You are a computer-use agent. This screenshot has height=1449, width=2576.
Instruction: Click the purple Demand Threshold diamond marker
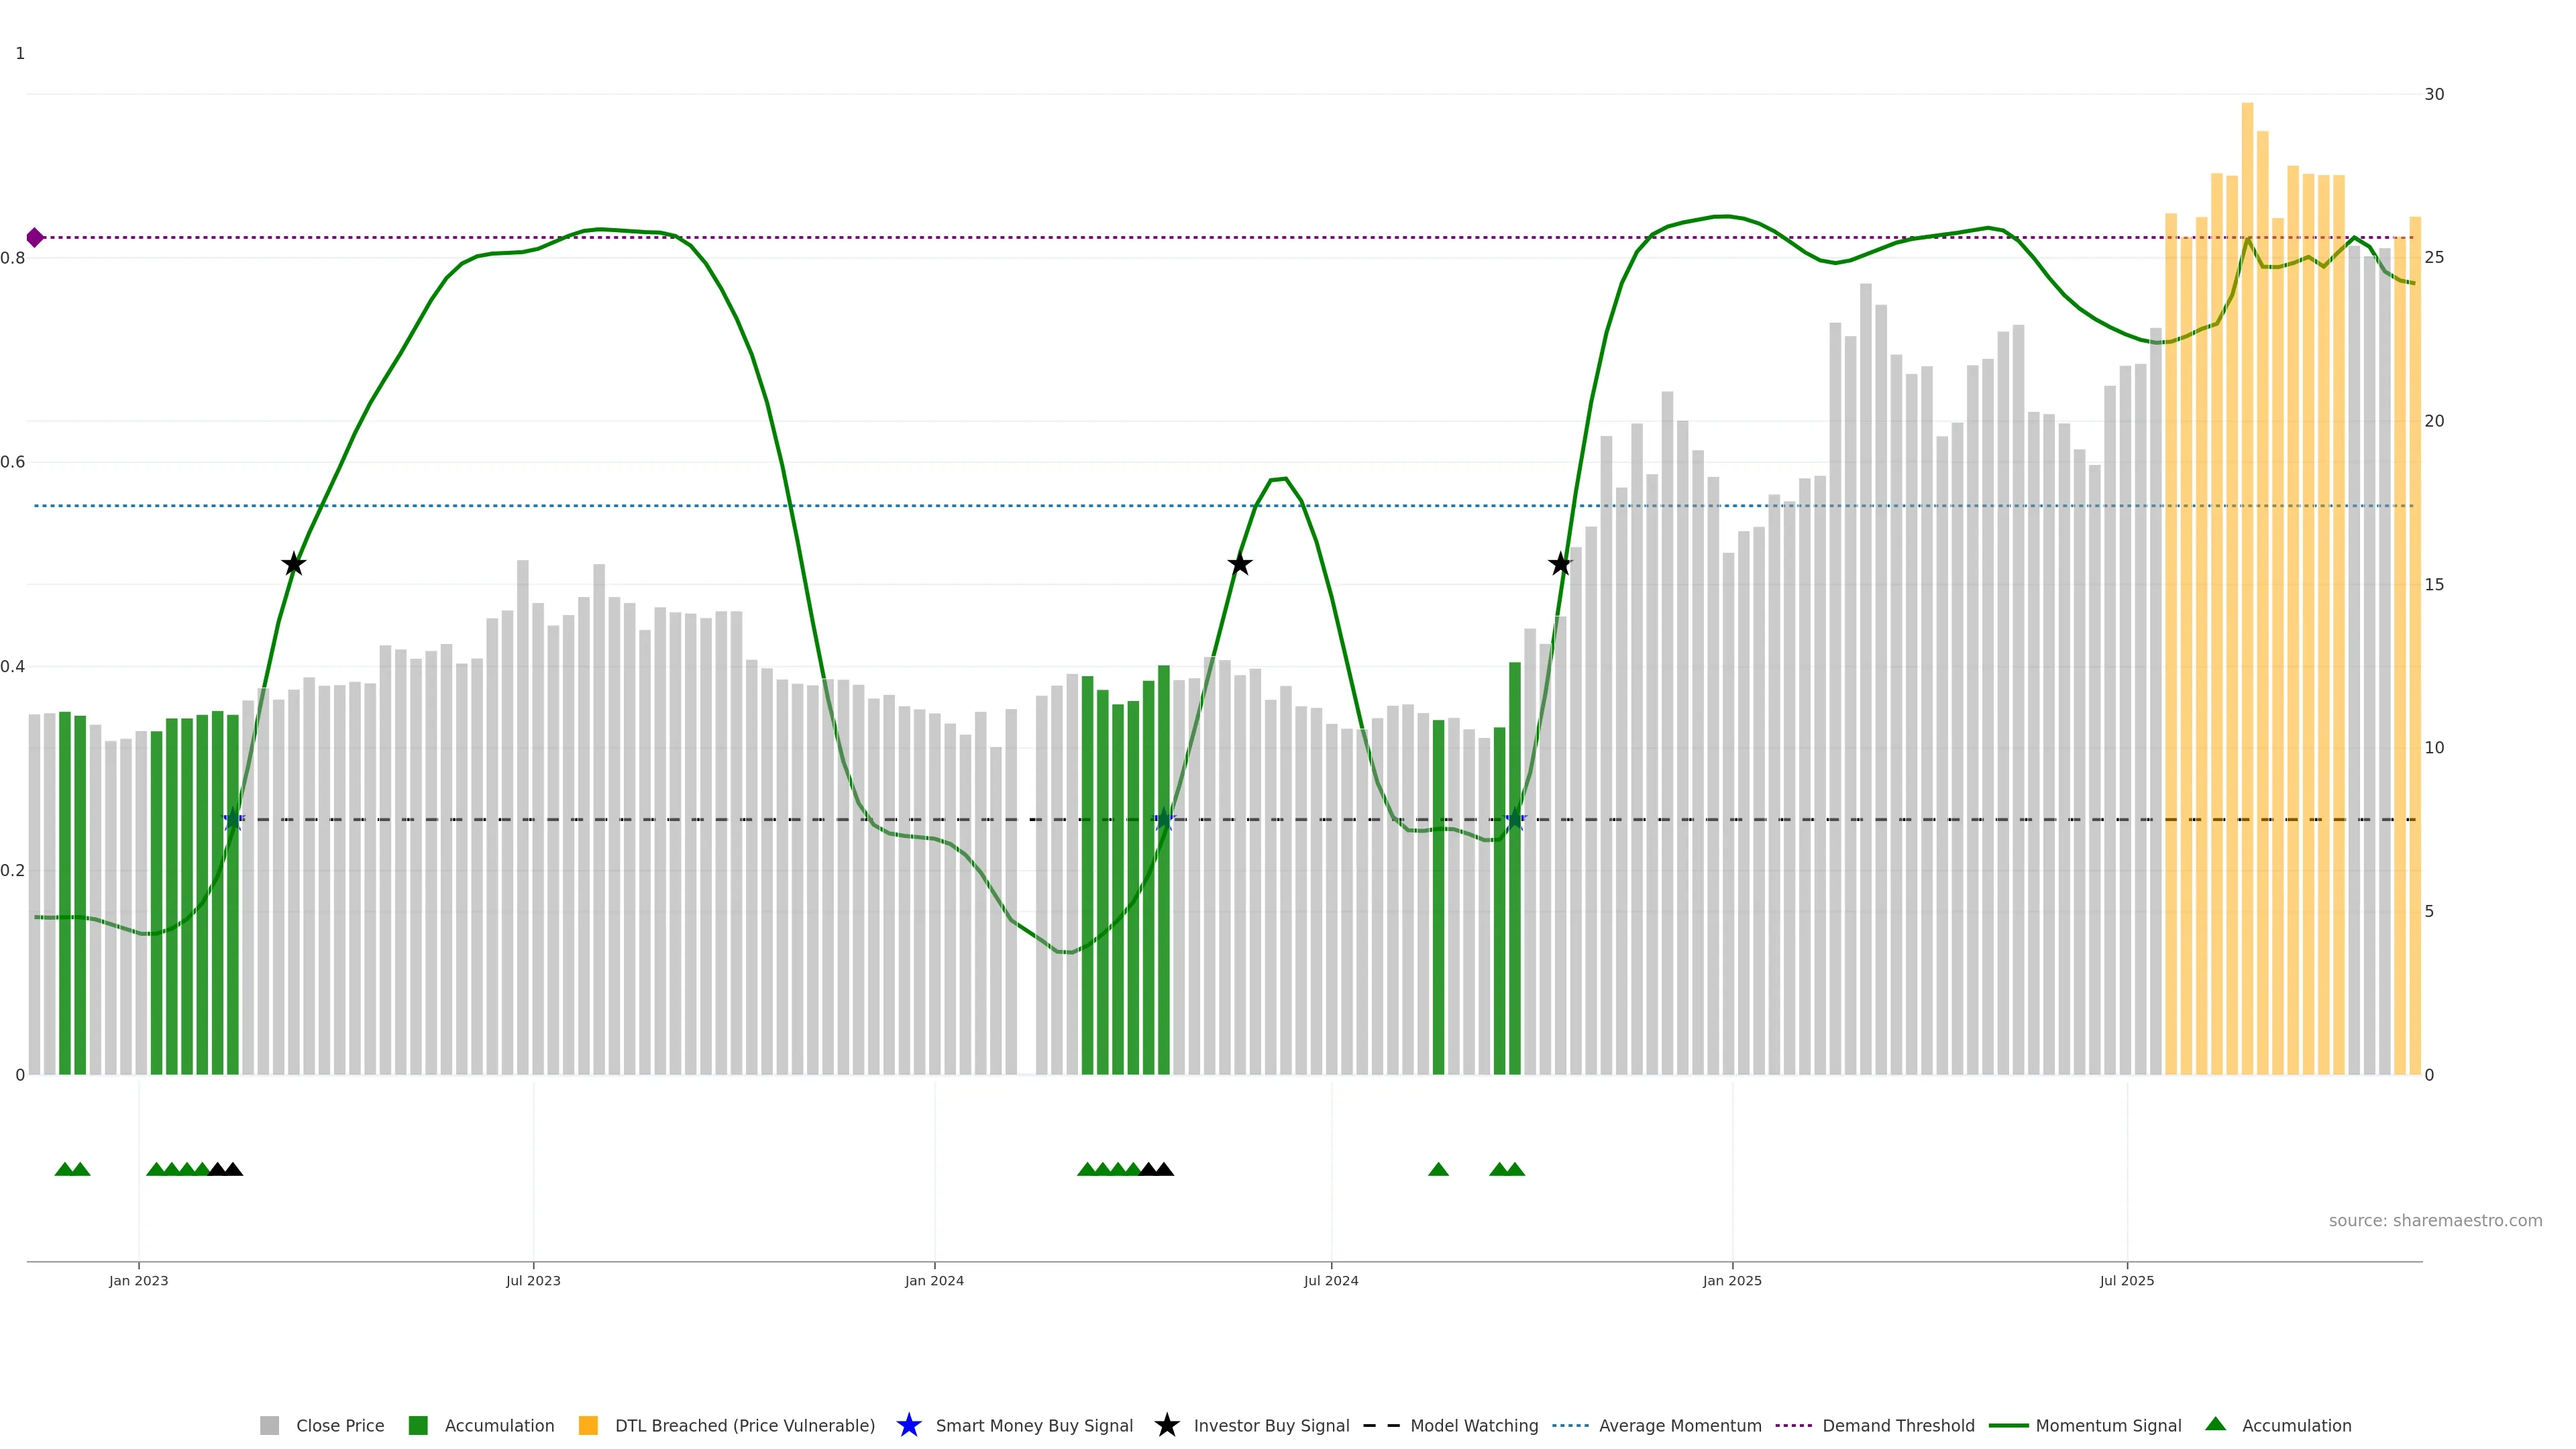click(35, 238)
